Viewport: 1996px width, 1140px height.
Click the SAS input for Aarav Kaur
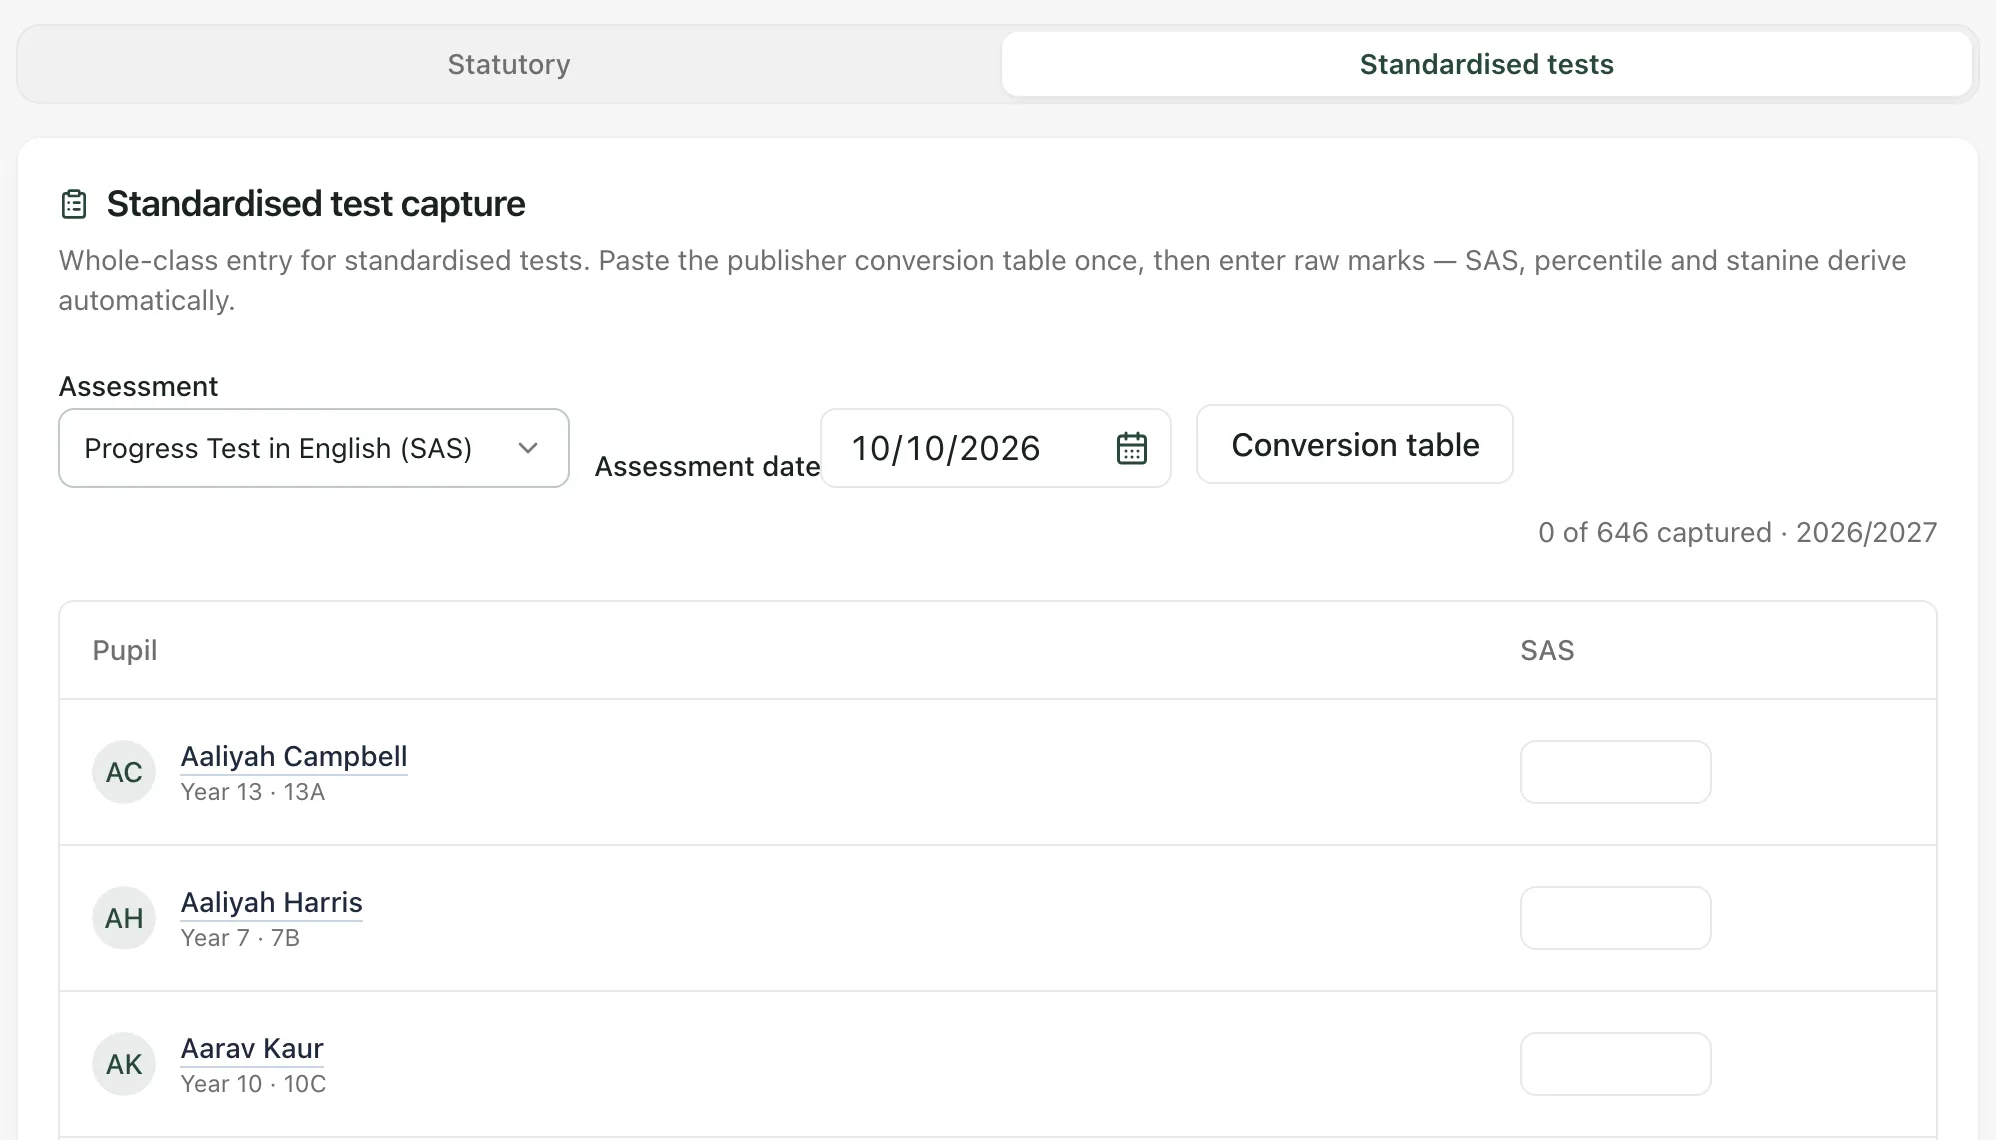1616,1064
